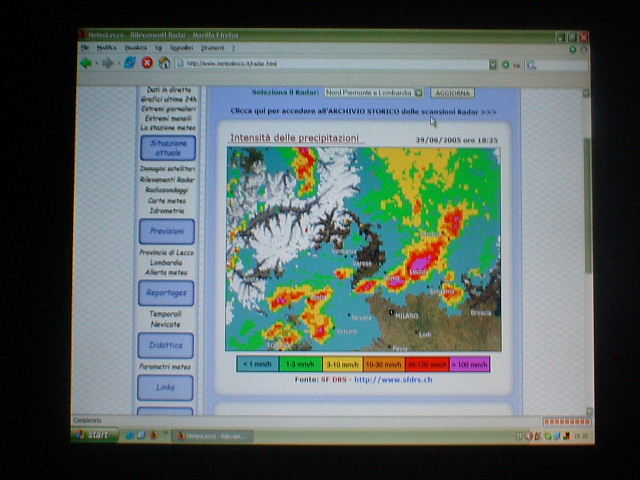The height and width of the screenshot is (480, 640).
Task: Click the green Go button beside address bar
Action: [505, 64]
